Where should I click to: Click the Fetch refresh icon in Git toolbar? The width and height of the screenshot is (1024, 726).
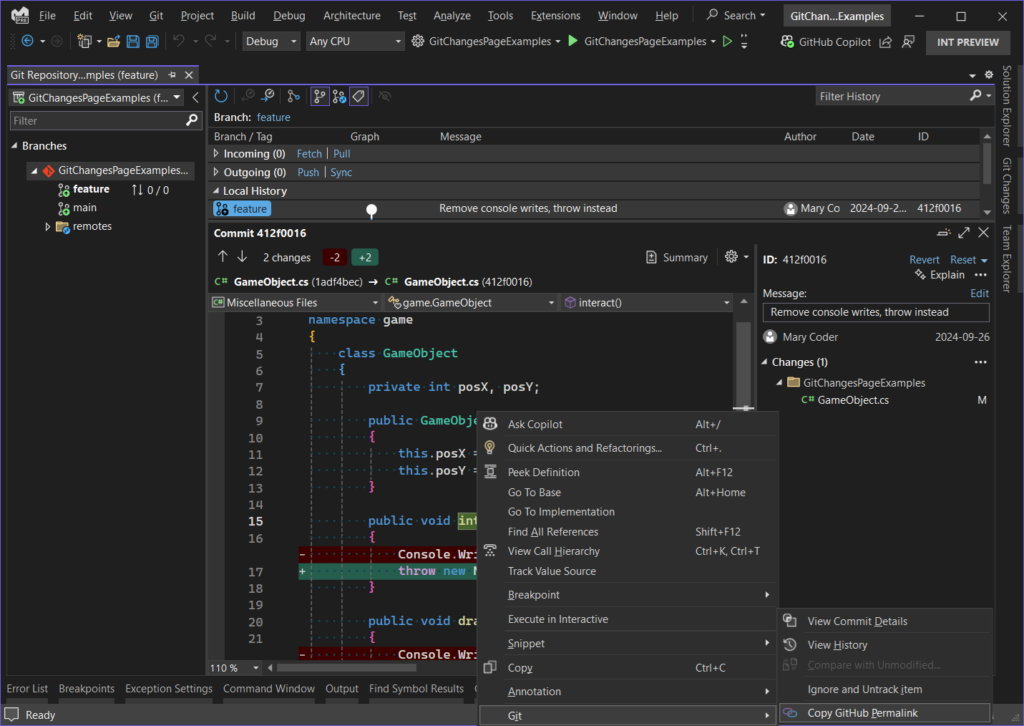point(220,96)
